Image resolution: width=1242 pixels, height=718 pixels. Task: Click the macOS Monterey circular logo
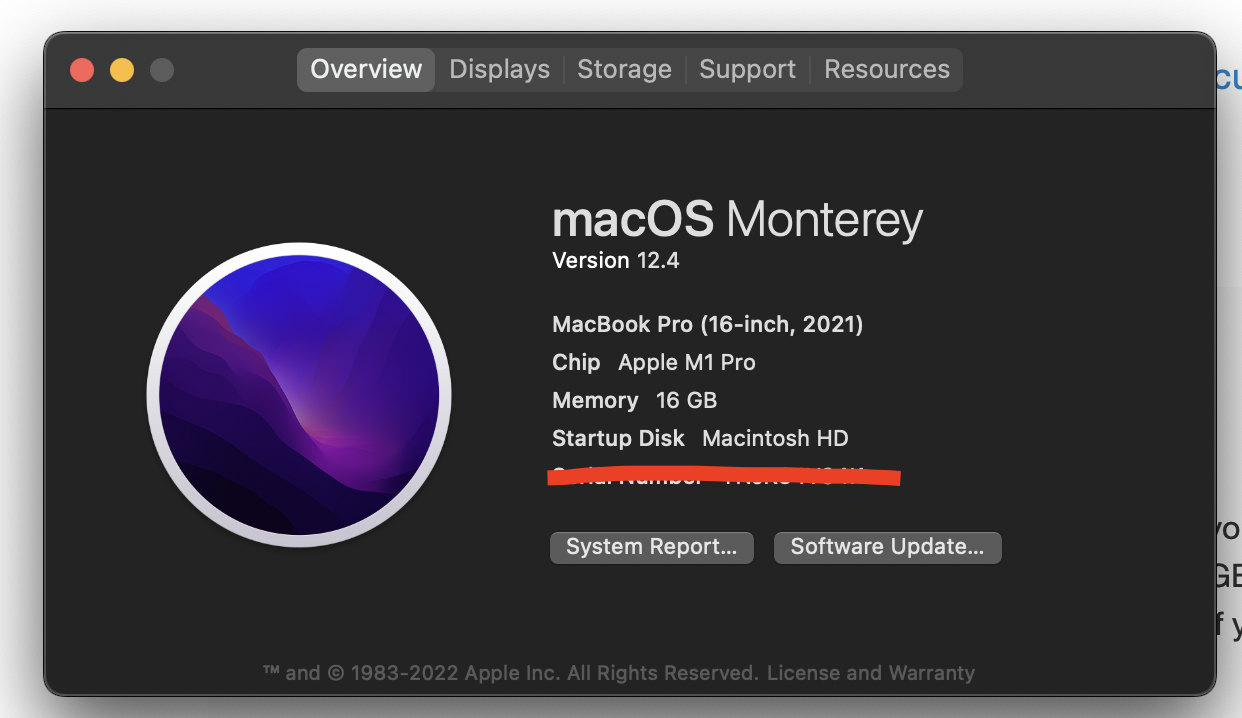click(x=299, y=395)
